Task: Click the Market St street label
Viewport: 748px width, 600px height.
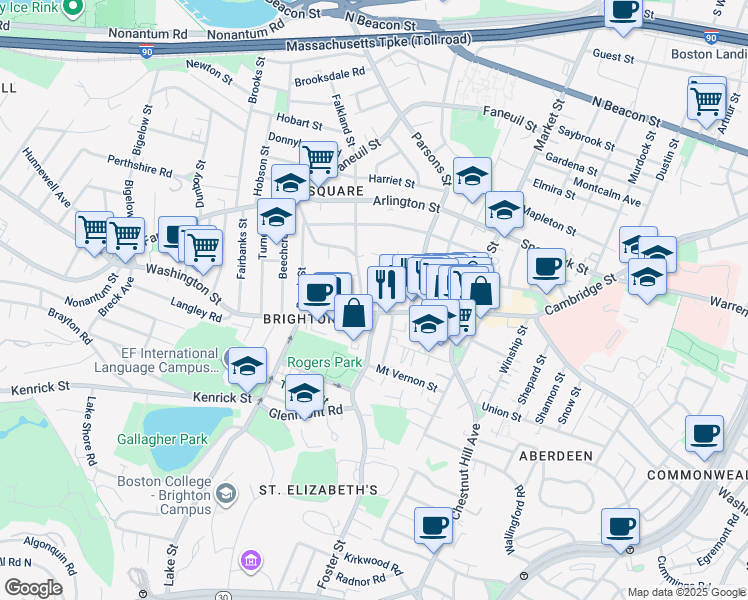Action: pyautogui.click(x=549, y=125)
